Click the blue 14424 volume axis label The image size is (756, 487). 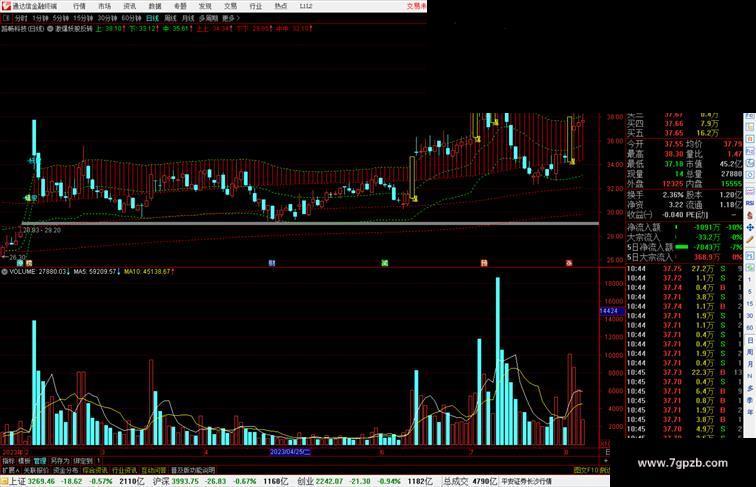pyautogui.click(x=611, y=311)
